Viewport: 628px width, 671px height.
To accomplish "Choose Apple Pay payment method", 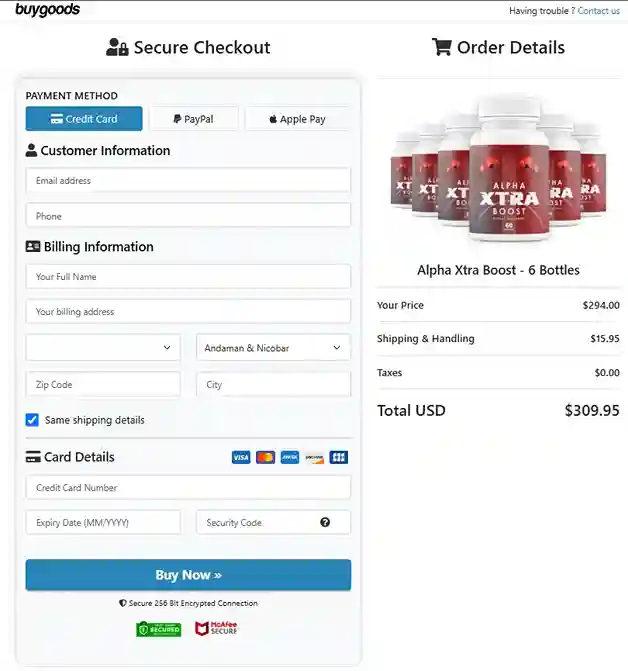I will tap(298, 119).
